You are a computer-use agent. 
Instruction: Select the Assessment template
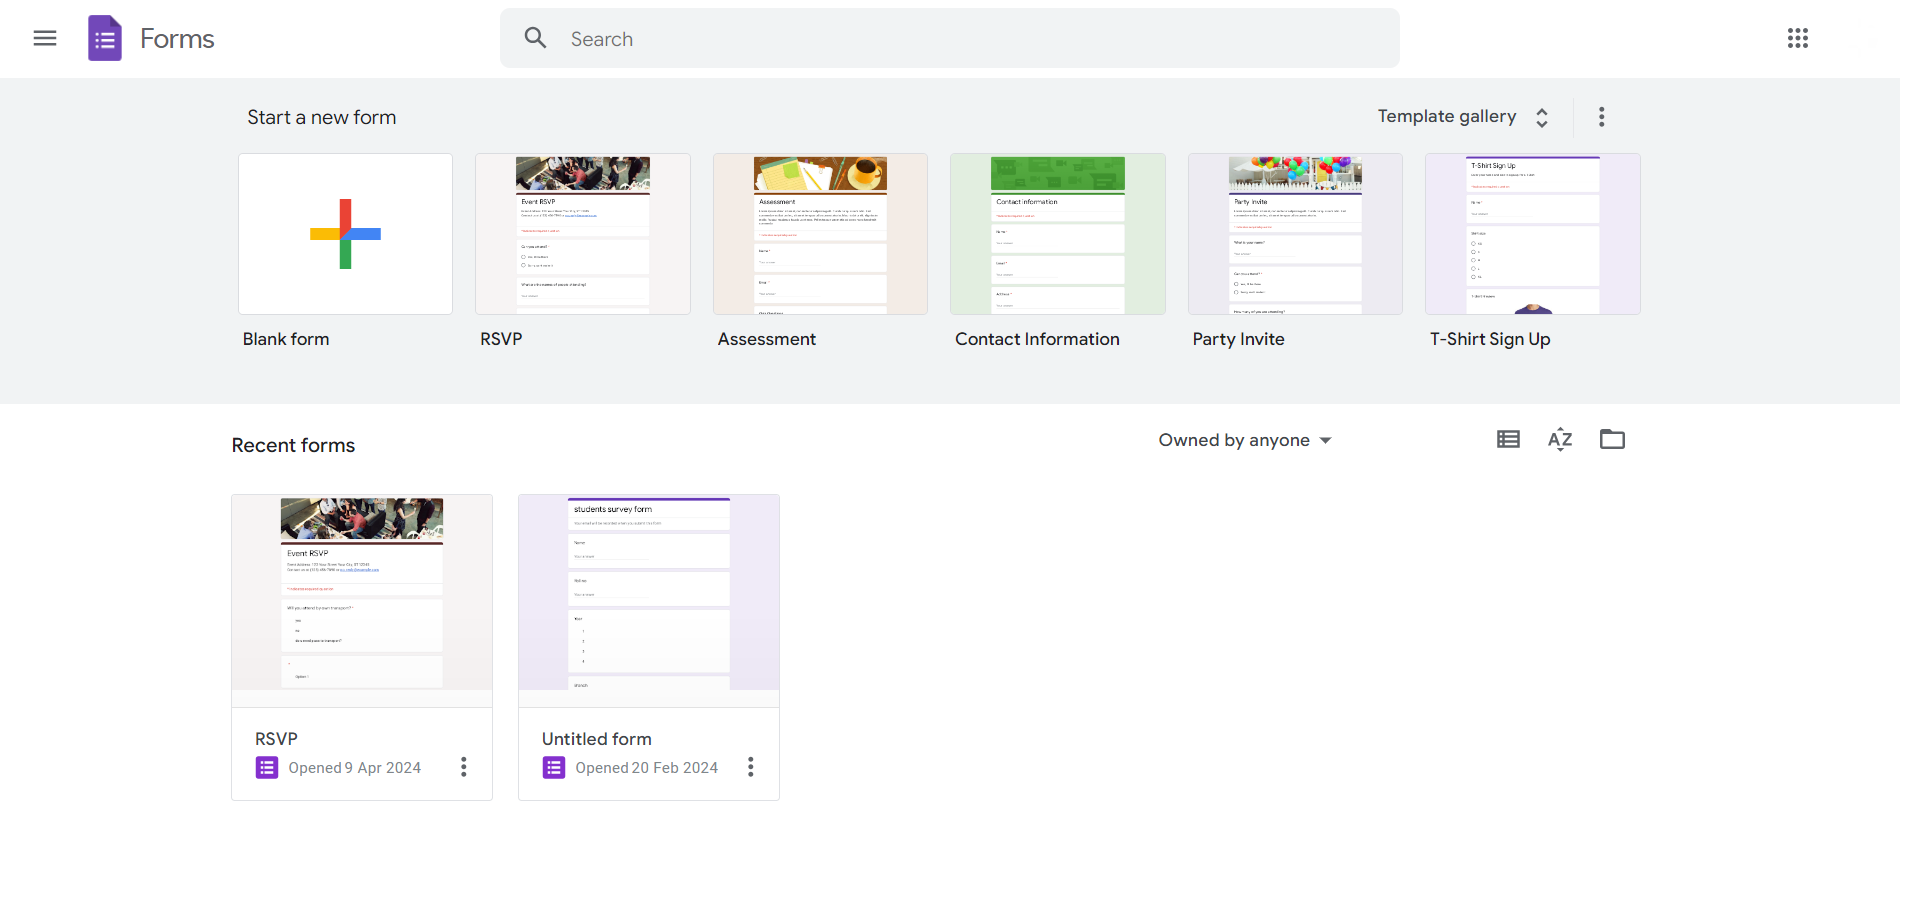click(x=820, y=234)
